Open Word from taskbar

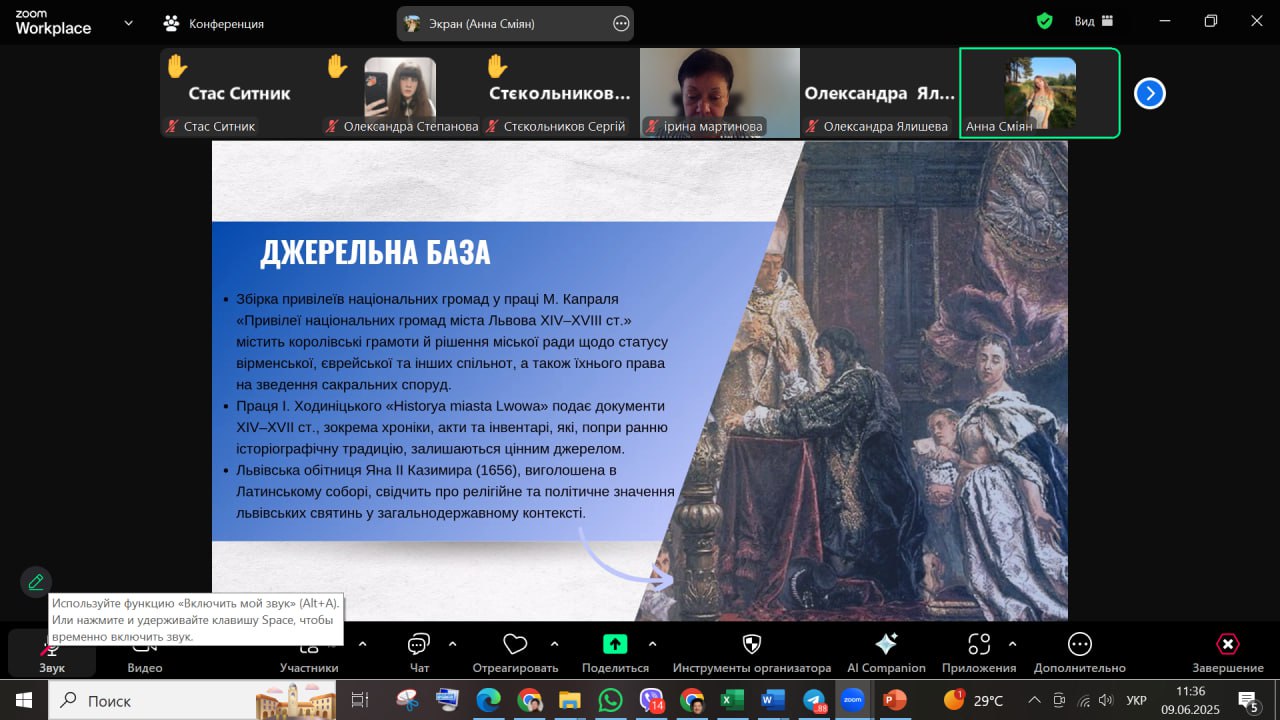click(x=772, y=700)
